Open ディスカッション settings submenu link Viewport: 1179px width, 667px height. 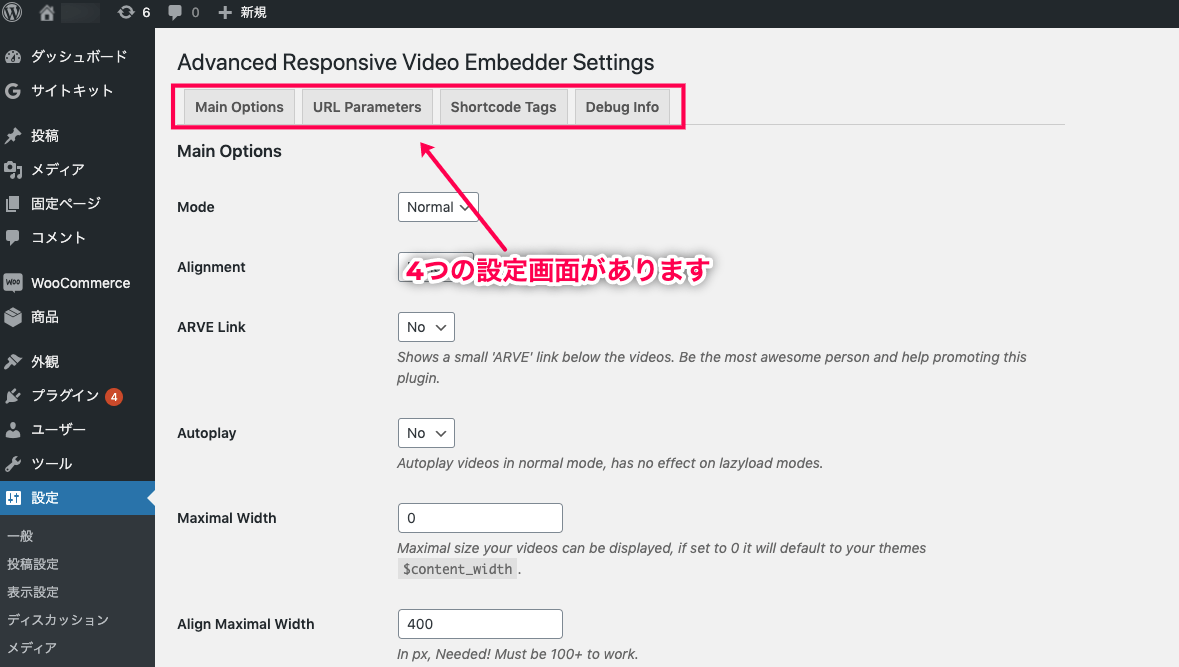point(58,620)
